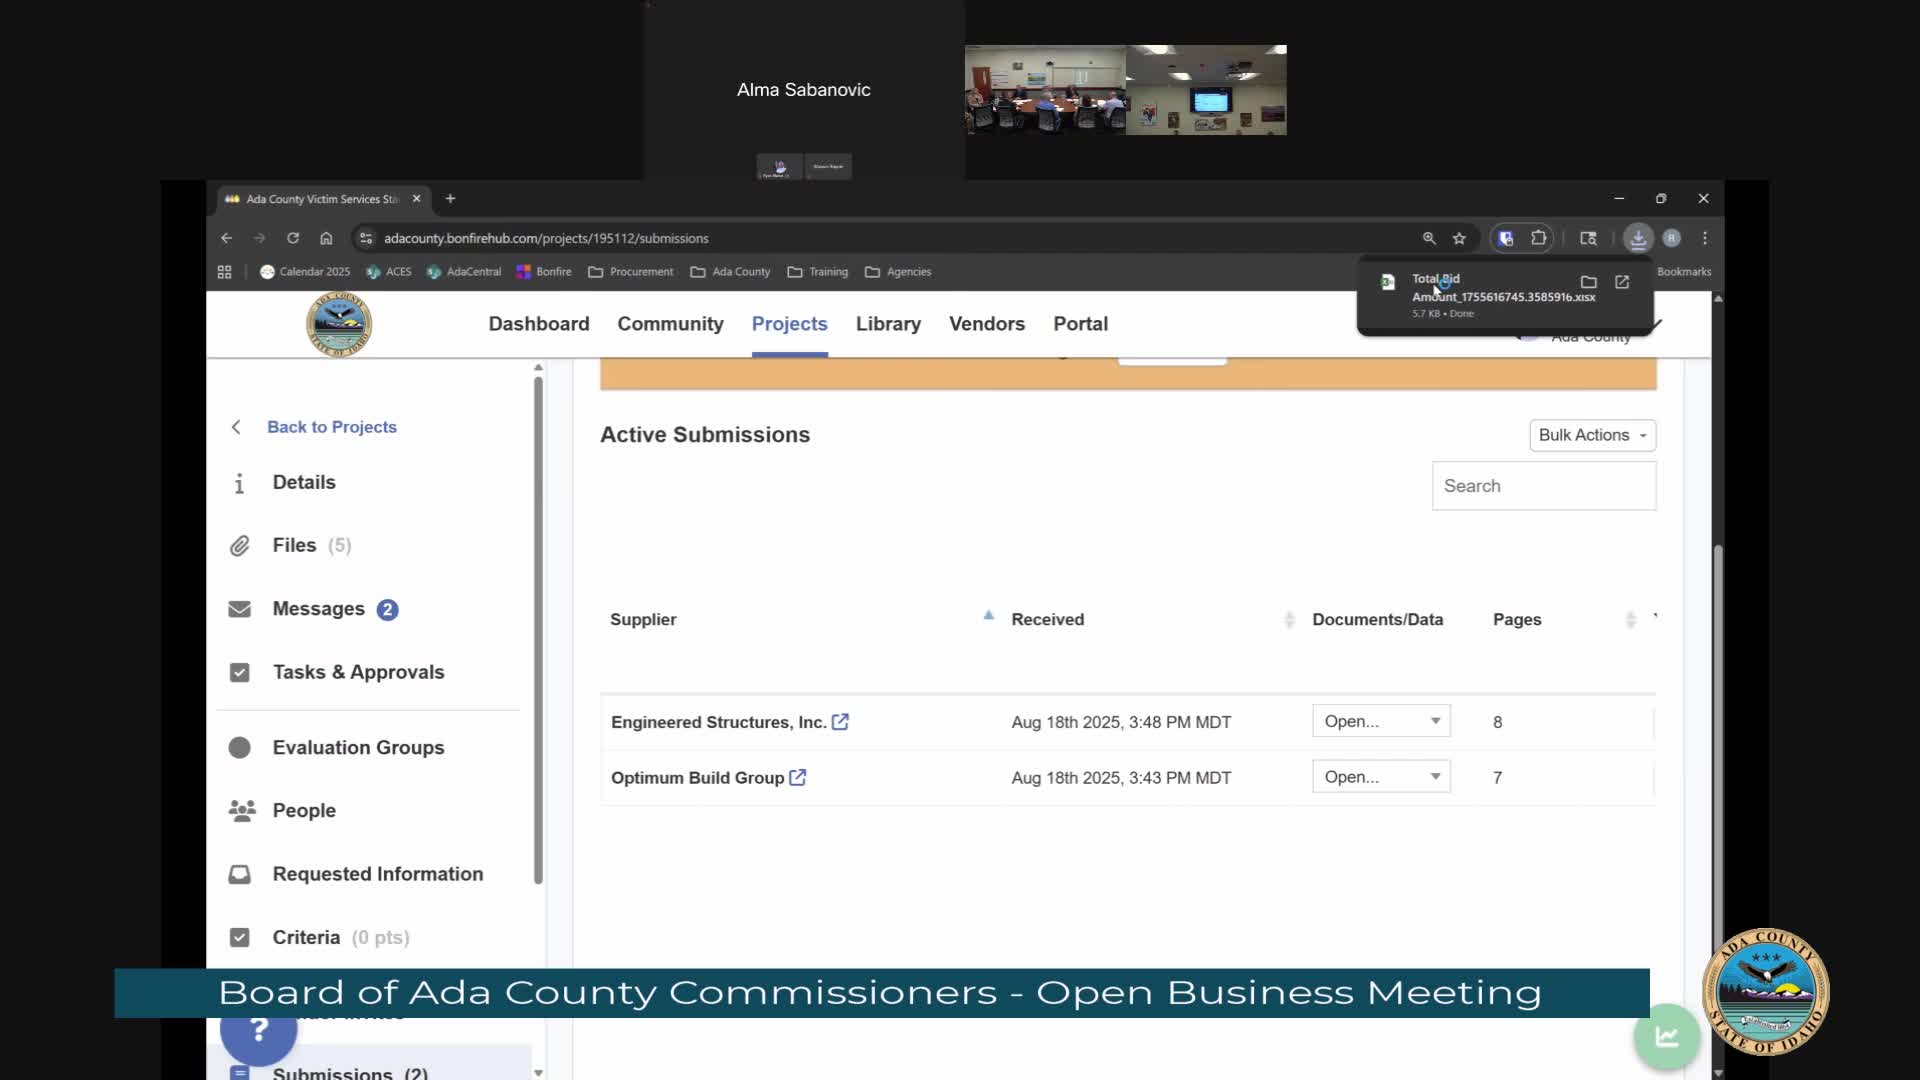Click the bookmark star in address bar
Viewport: 1920px width, 1080px height.
coord(1459,238)
